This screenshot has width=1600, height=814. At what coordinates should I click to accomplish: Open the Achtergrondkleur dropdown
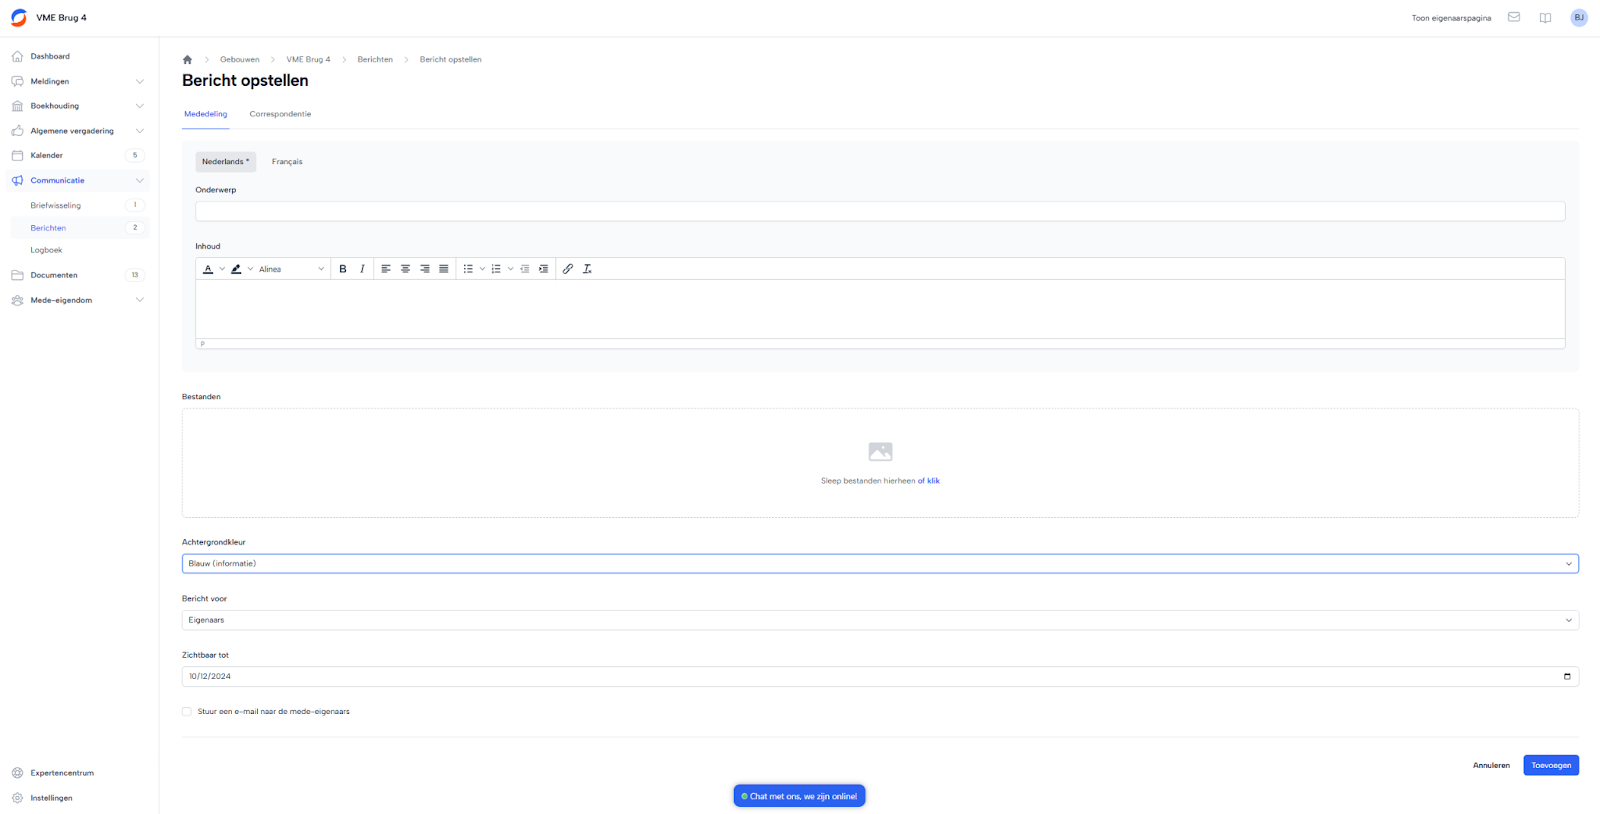click(x=879, y=564)
